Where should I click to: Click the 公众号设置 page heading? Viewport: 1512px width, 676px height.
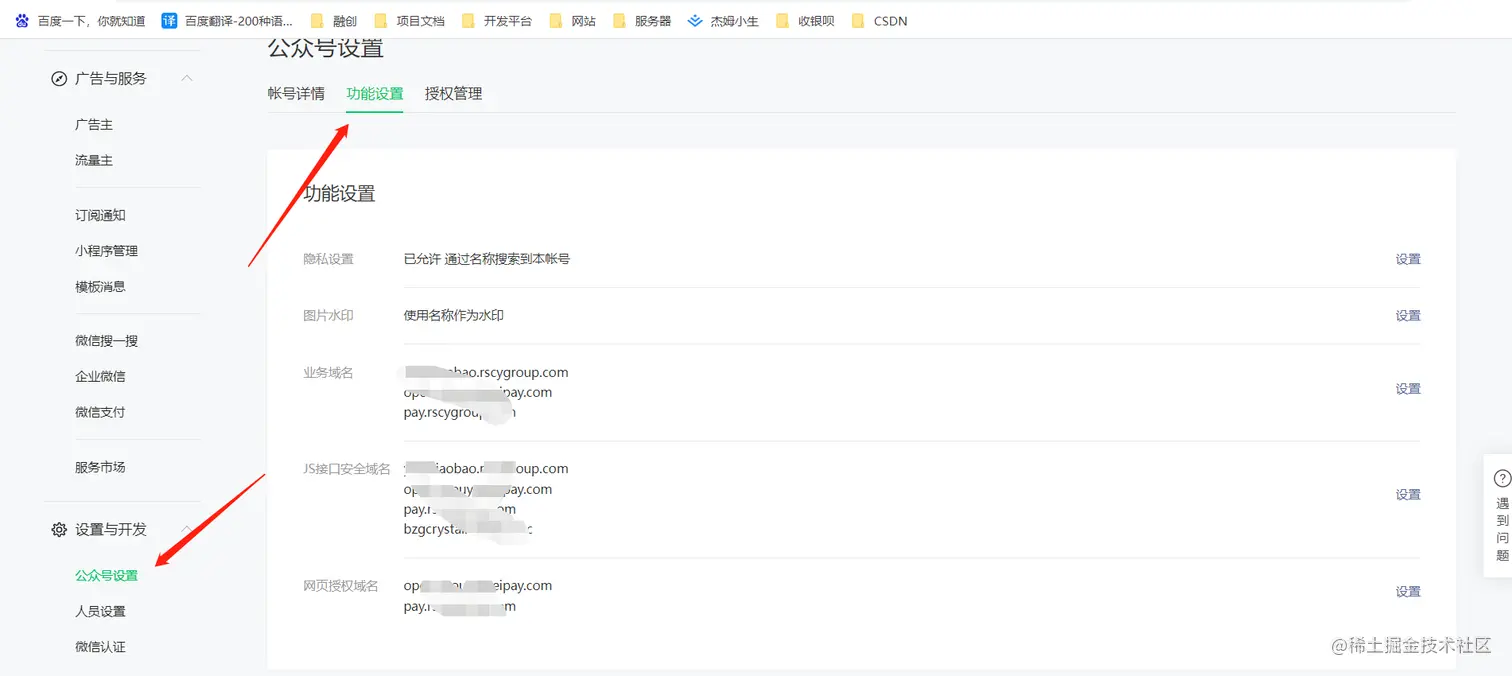(x=325, y=47)
